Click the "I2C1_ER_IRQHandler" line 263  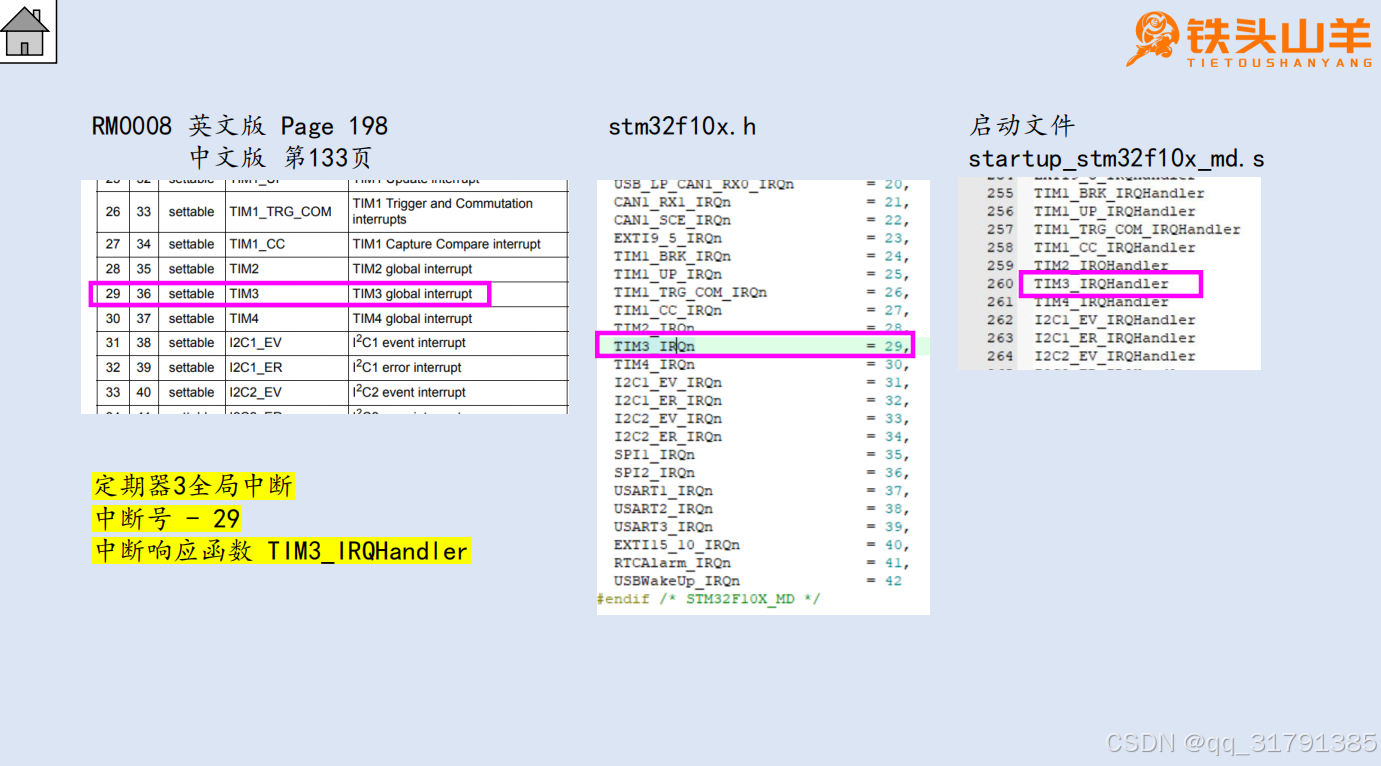click(x=1114, y=338)
